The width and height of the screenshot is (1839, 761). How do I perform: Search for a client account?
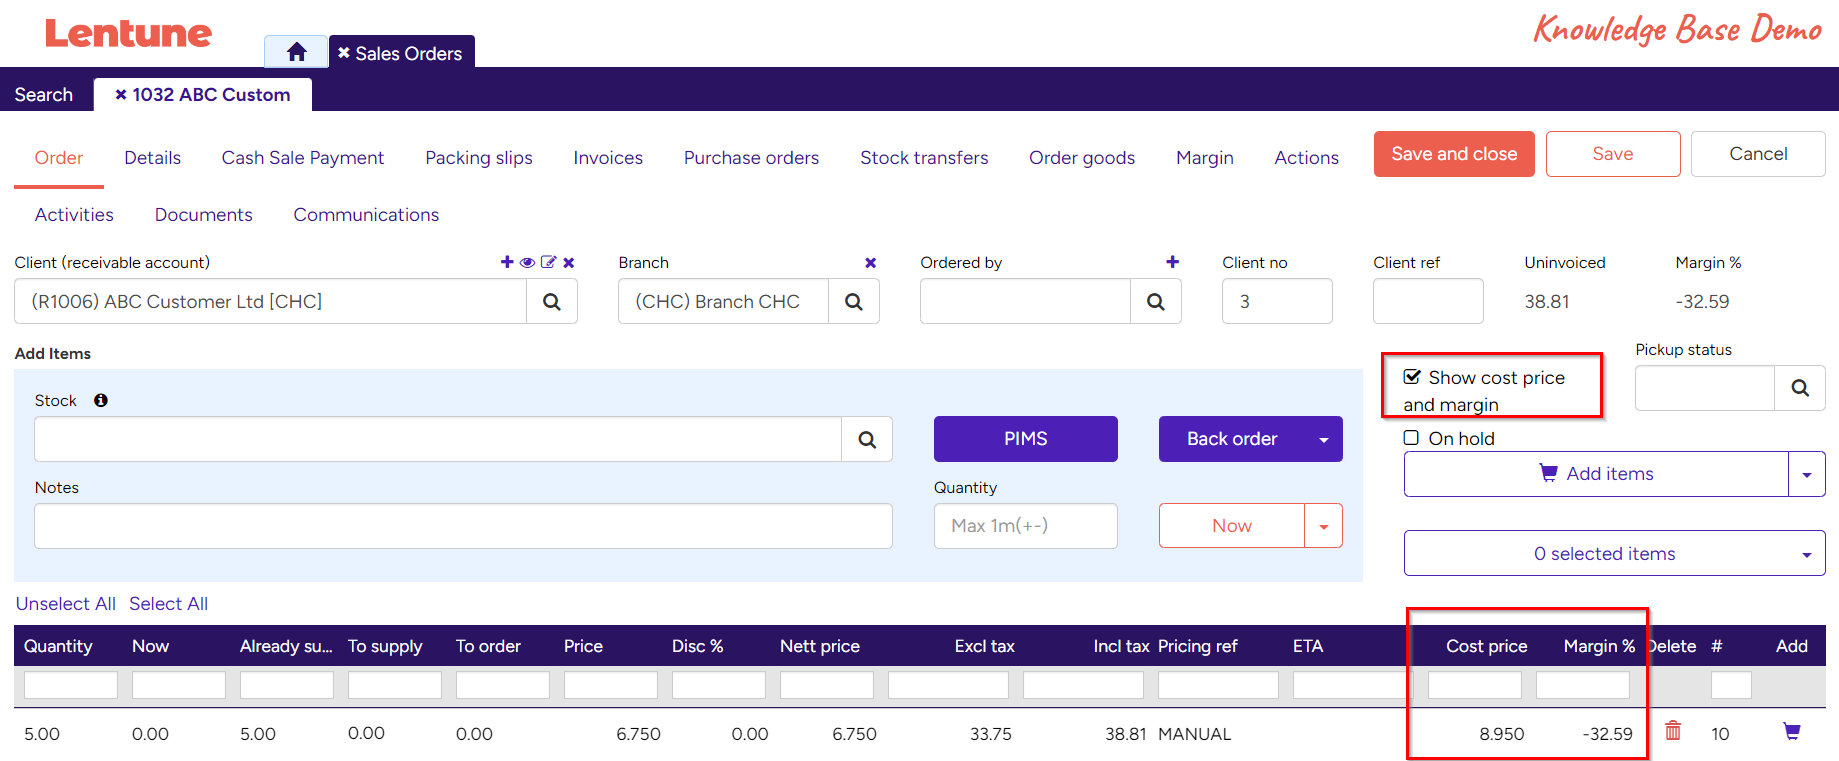(x=552, y=301)
